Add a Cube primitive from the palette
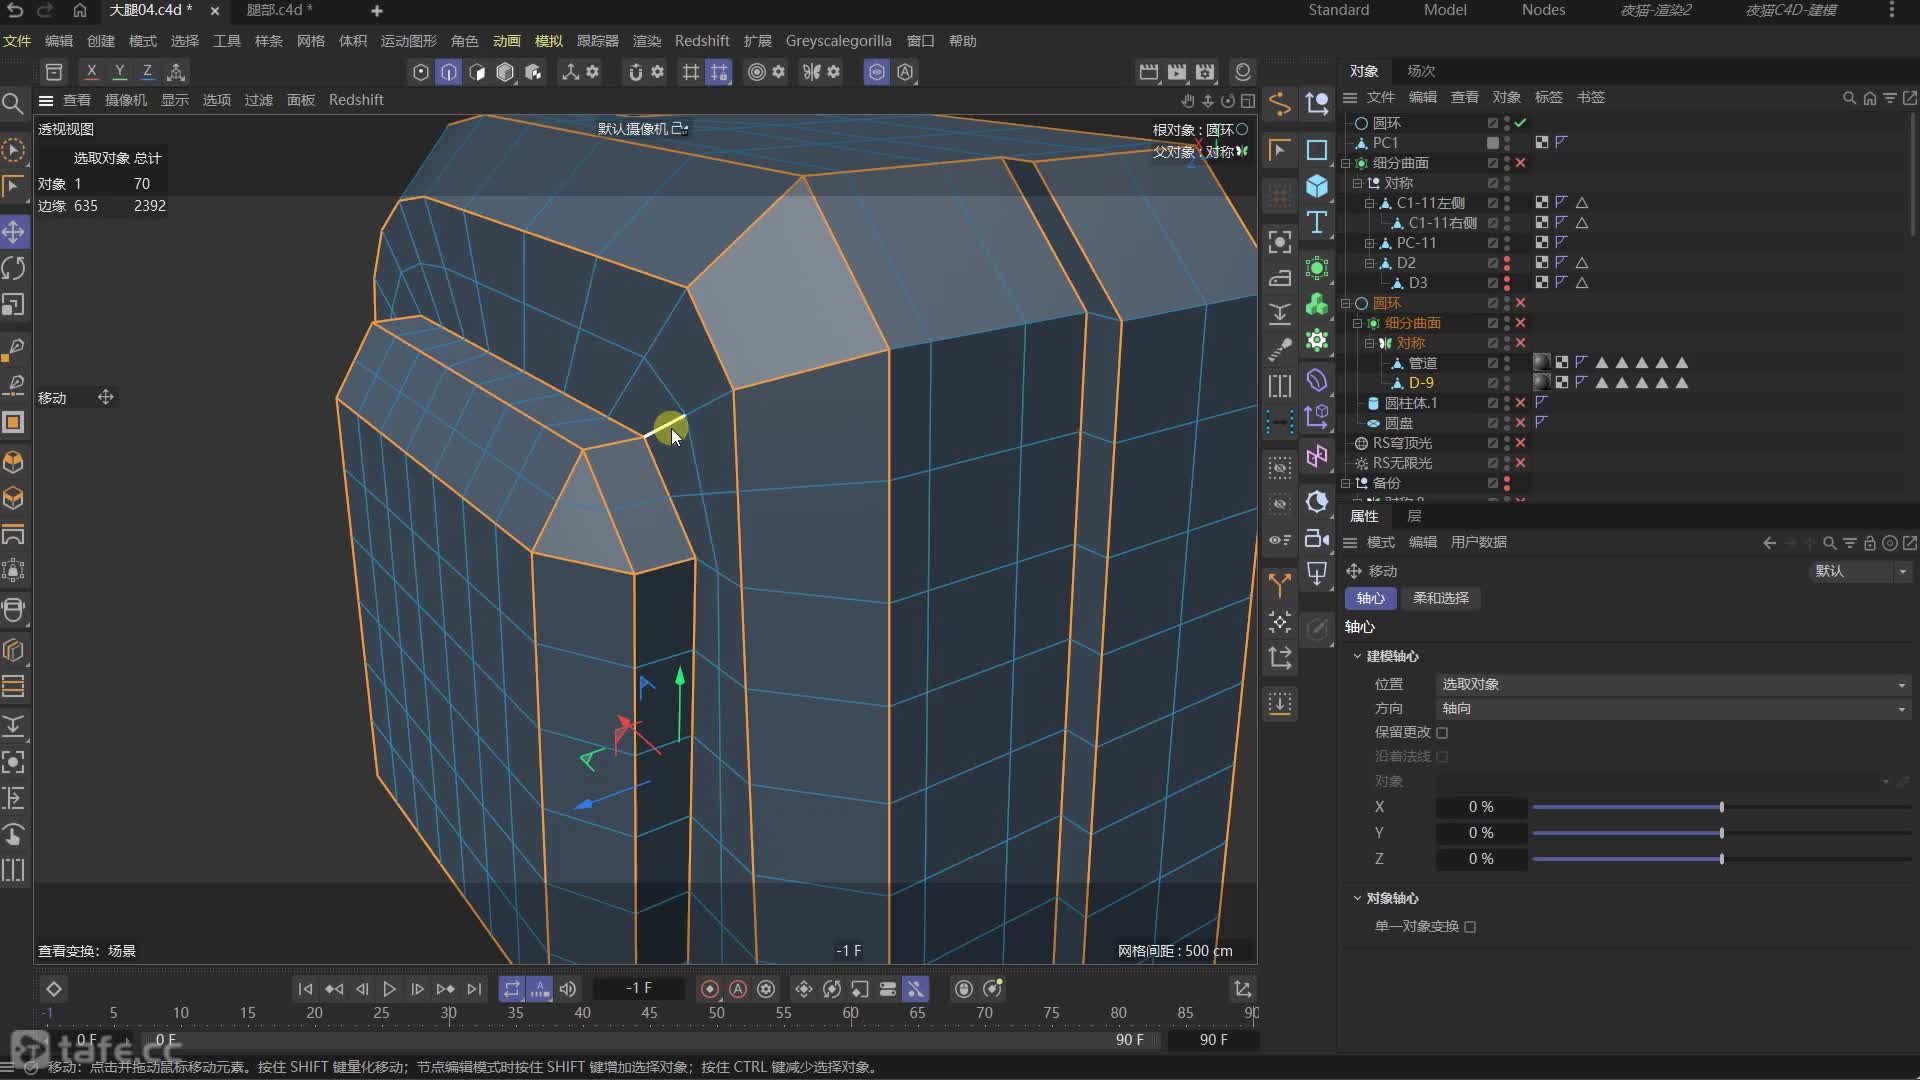 [x=1317, y=186]
